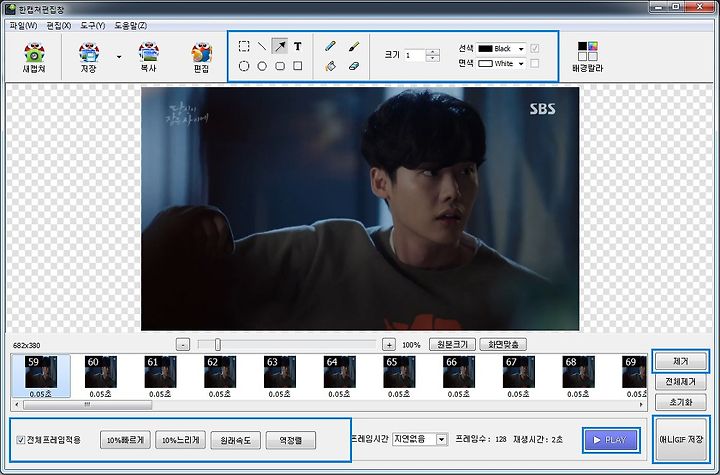
Task: Open the 도움말(Z) menu
Action: (130, 26)
